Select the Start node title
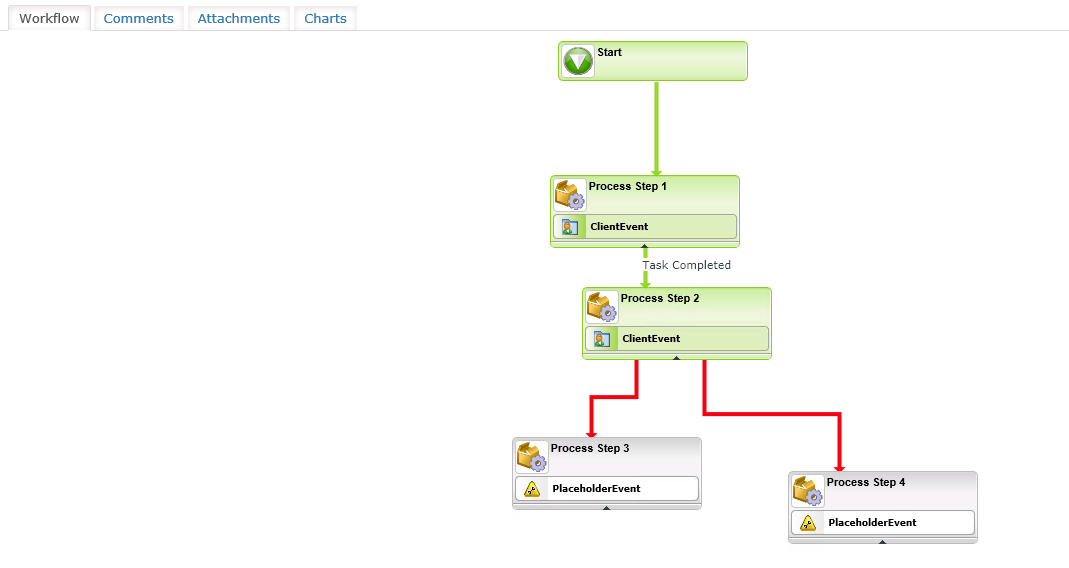 609,52
